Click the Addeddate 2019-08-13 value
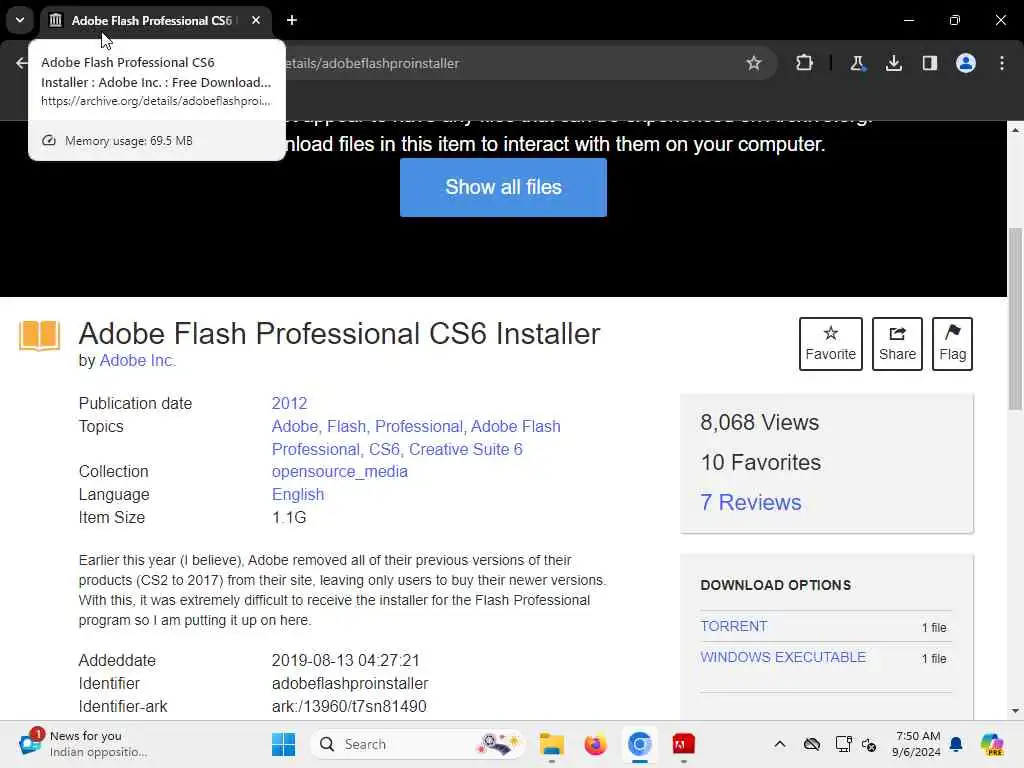This screenshot has height=768, width=1024. pyautogui.click(x=345, y=660)
